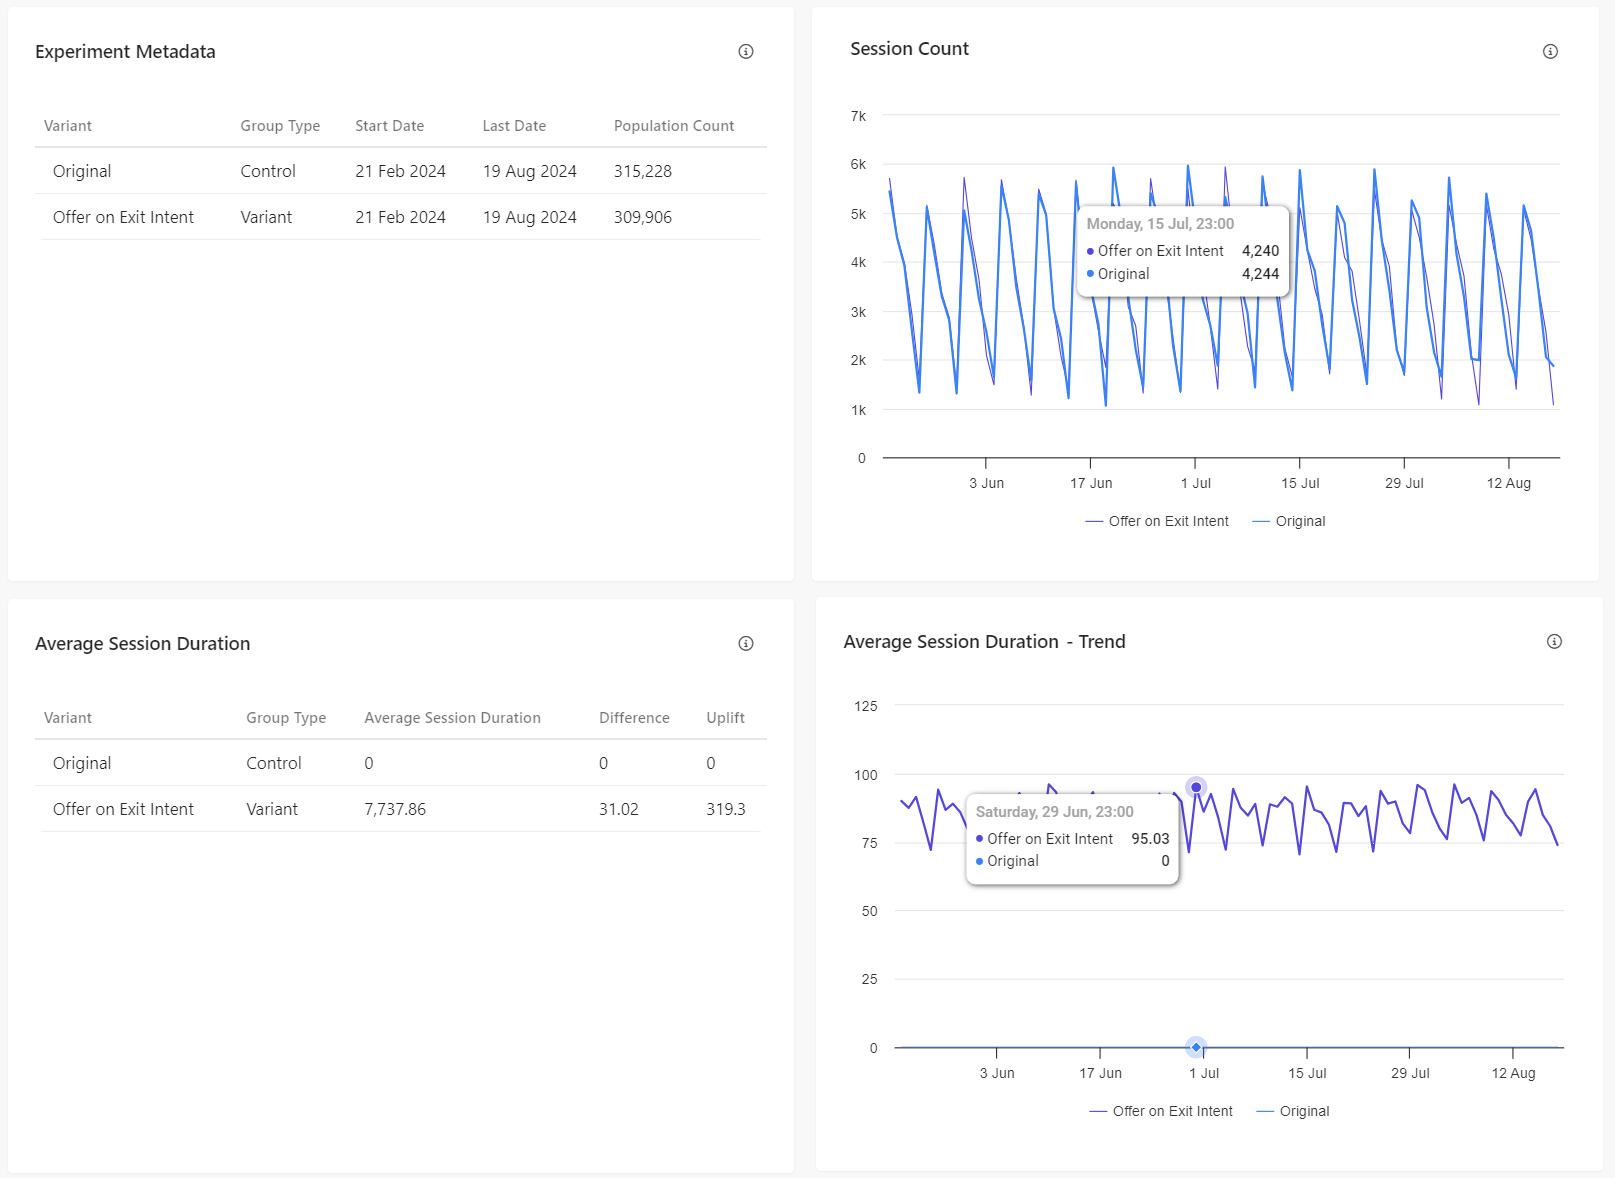This screenshot has width=1615, height=1178.
Task: Click the 31.02 difference value
Action: tap(619, 809)
